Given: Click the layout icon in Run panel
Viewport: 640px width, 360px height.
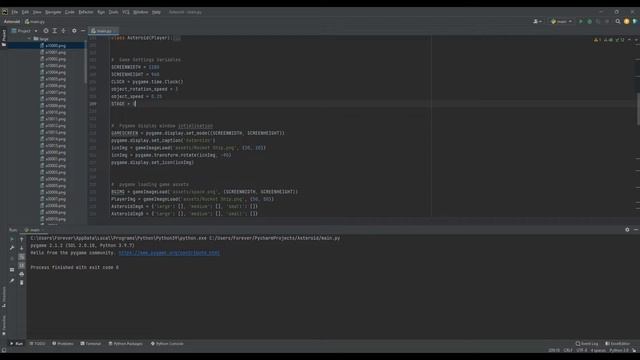Looking at the screenshot, I should [12, 270].
